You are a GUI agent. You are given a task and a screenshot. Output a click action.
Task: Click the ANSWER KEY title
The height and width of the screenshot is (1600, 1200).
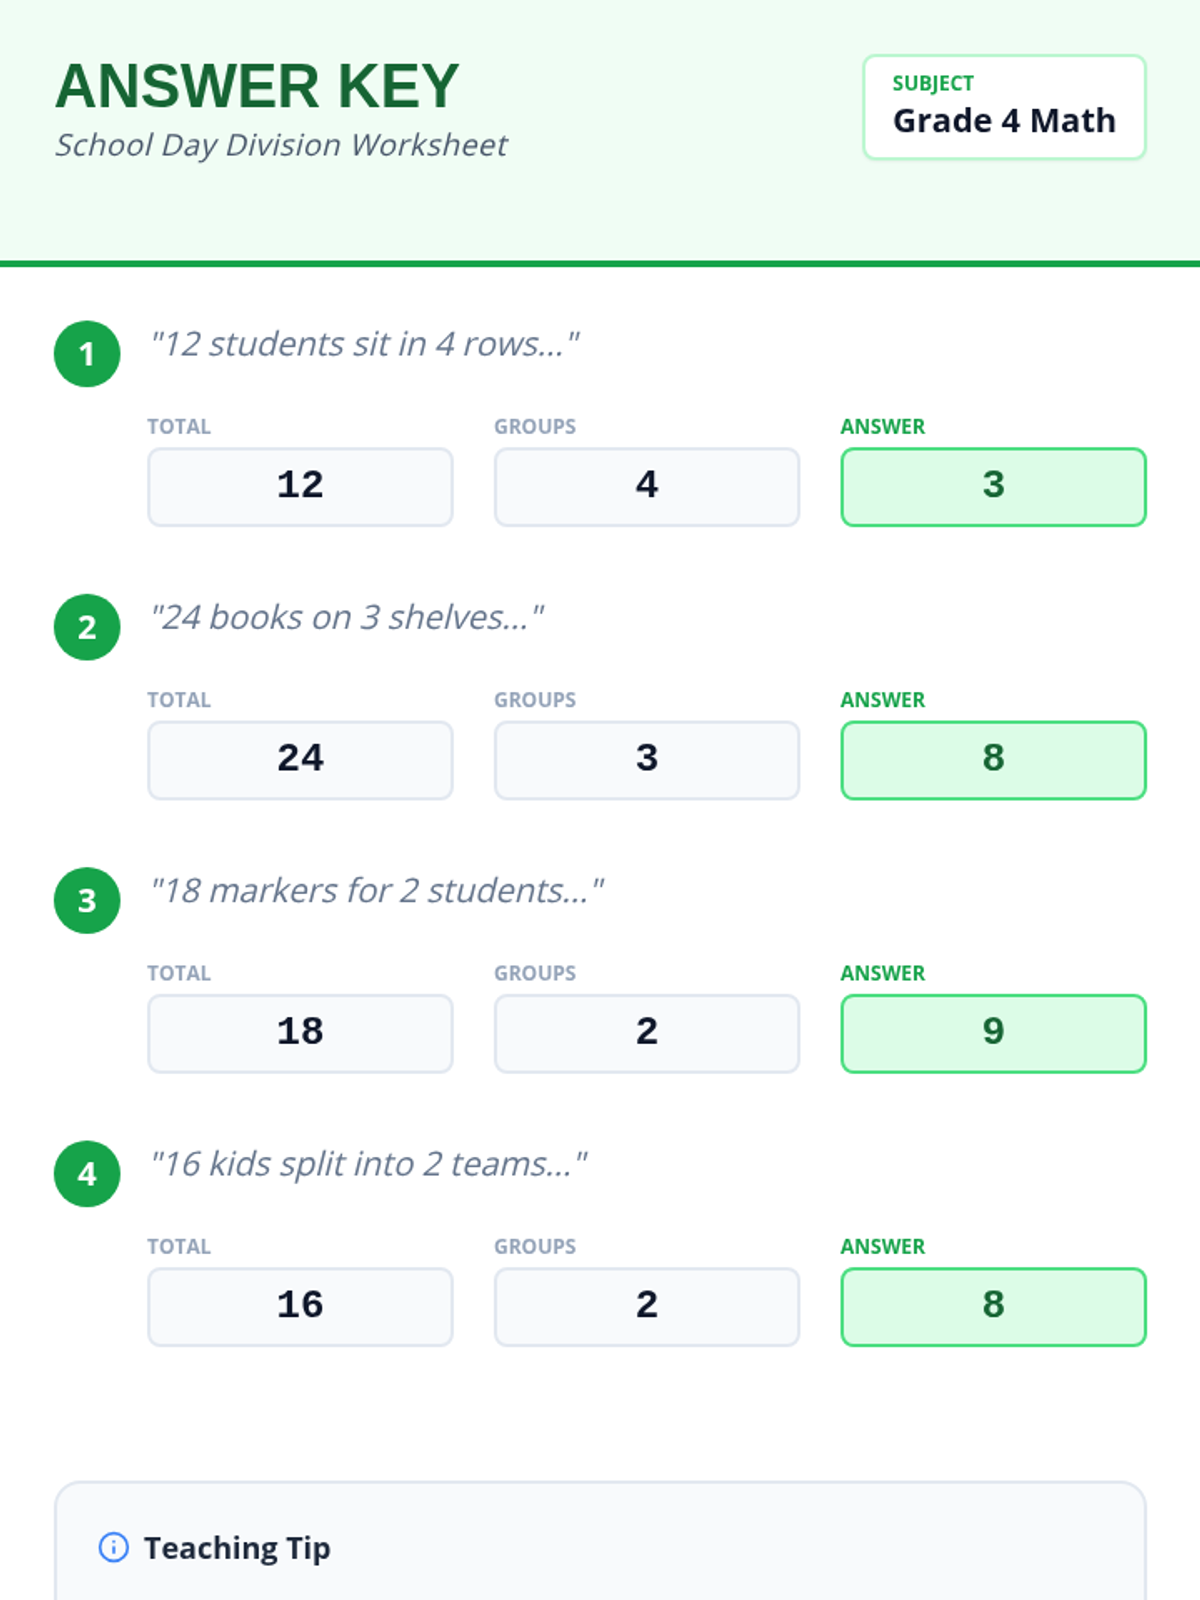tap(257, 86)
